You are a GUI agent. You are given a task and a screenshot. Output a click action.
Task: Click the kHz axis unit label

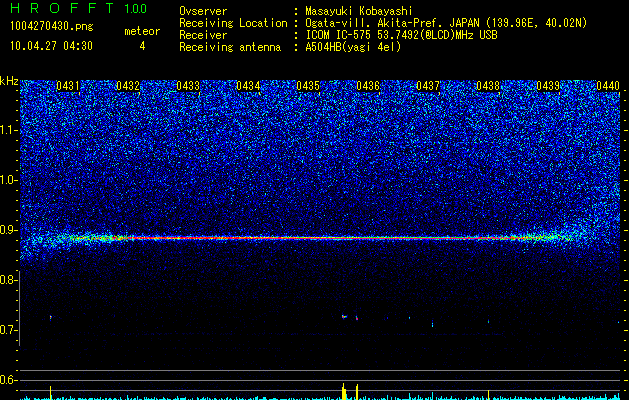9,81
